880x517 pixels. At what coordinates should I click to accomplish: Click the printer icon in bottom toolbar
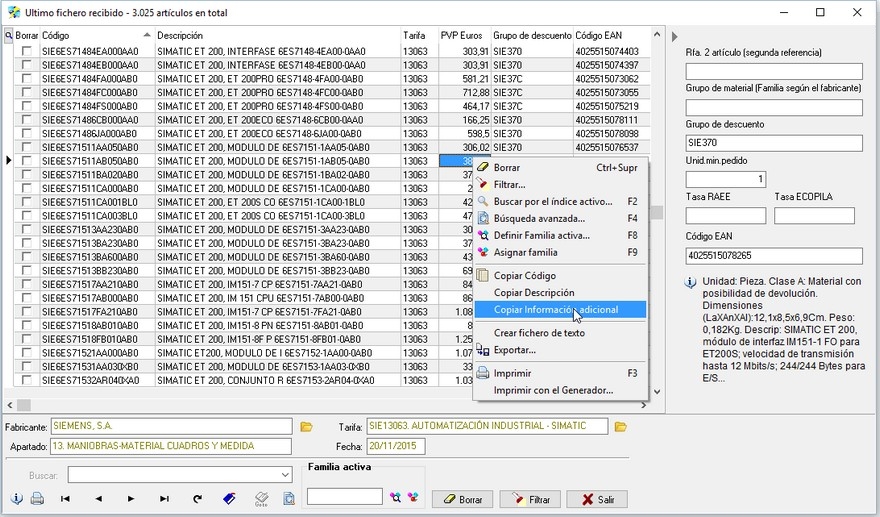coord(37,498)
